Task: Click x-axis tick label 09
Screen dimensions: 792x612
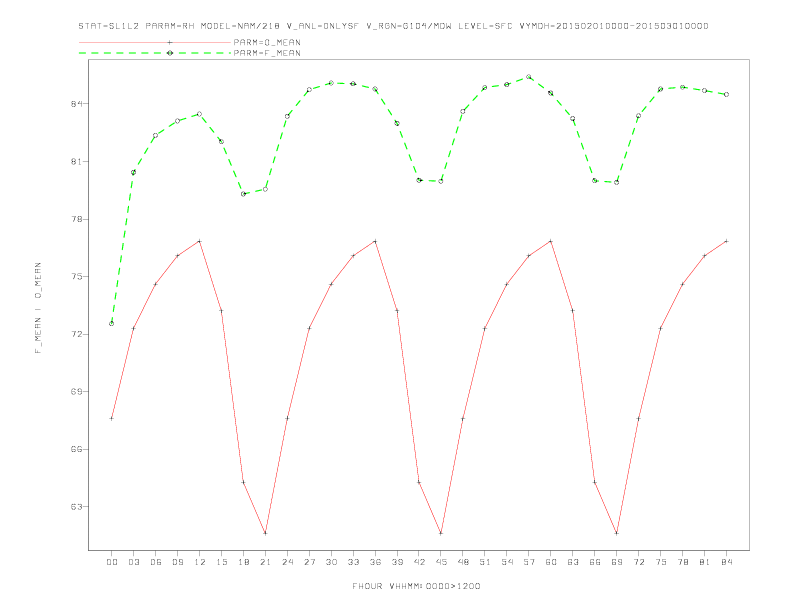Action: (177, 562)
